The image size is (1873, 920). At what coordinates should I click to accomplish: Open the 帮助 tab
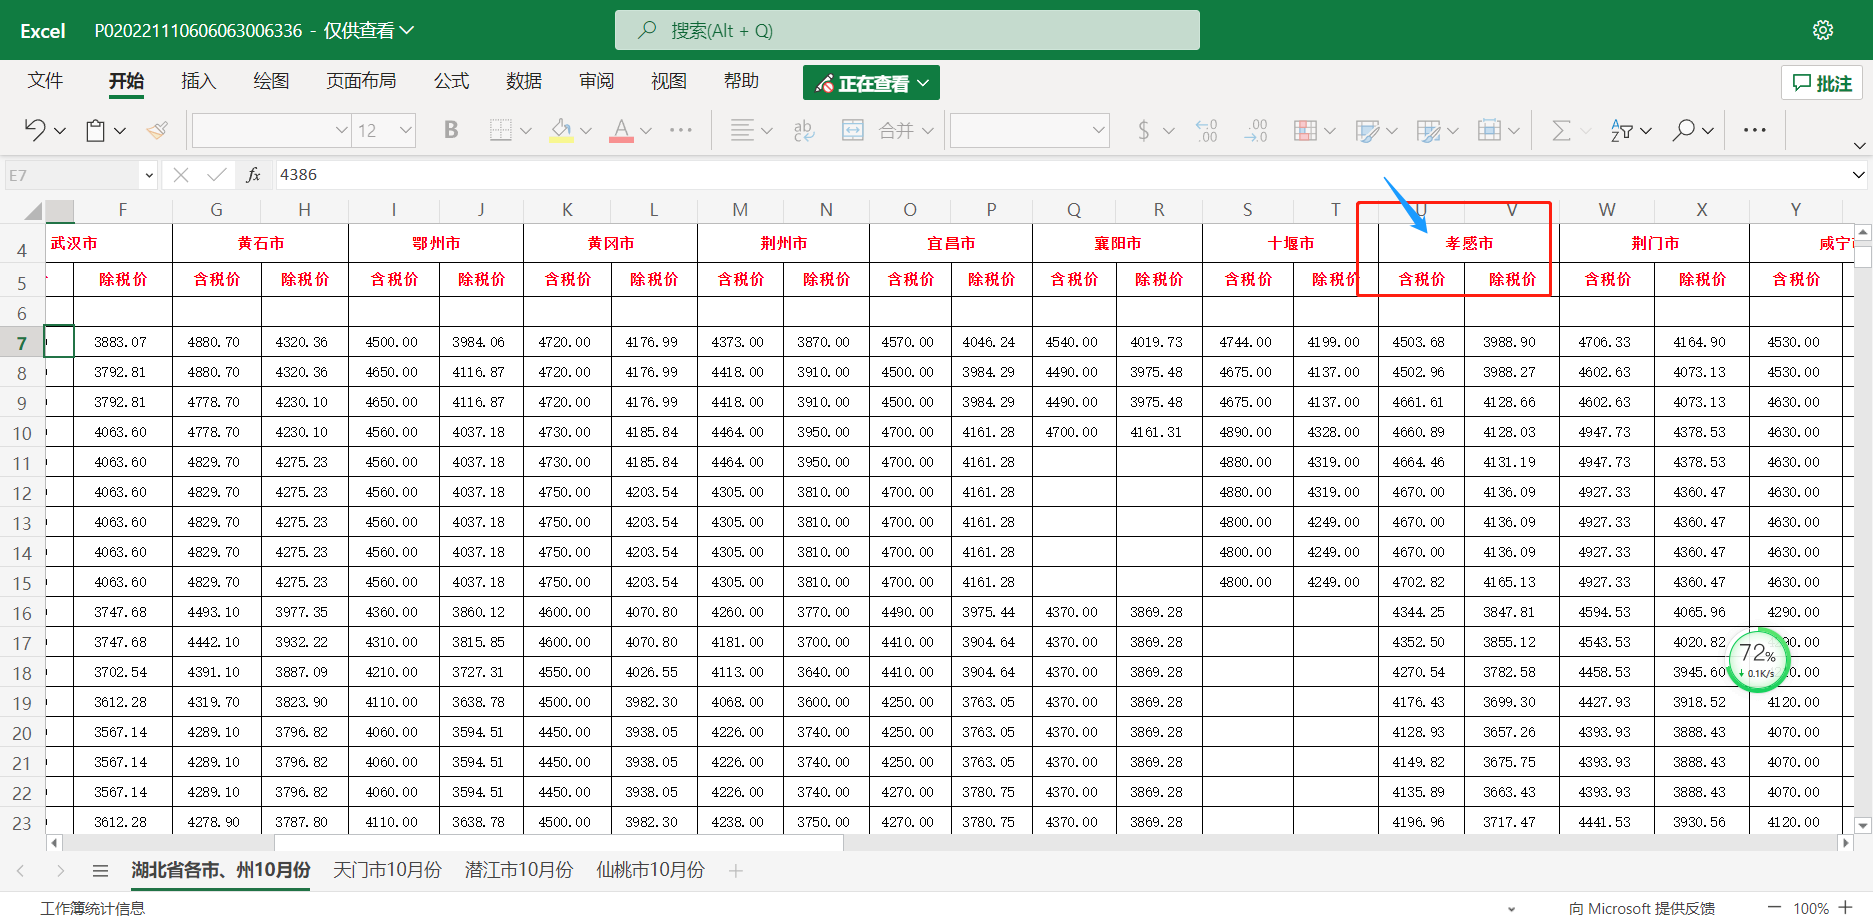point(741,81)
